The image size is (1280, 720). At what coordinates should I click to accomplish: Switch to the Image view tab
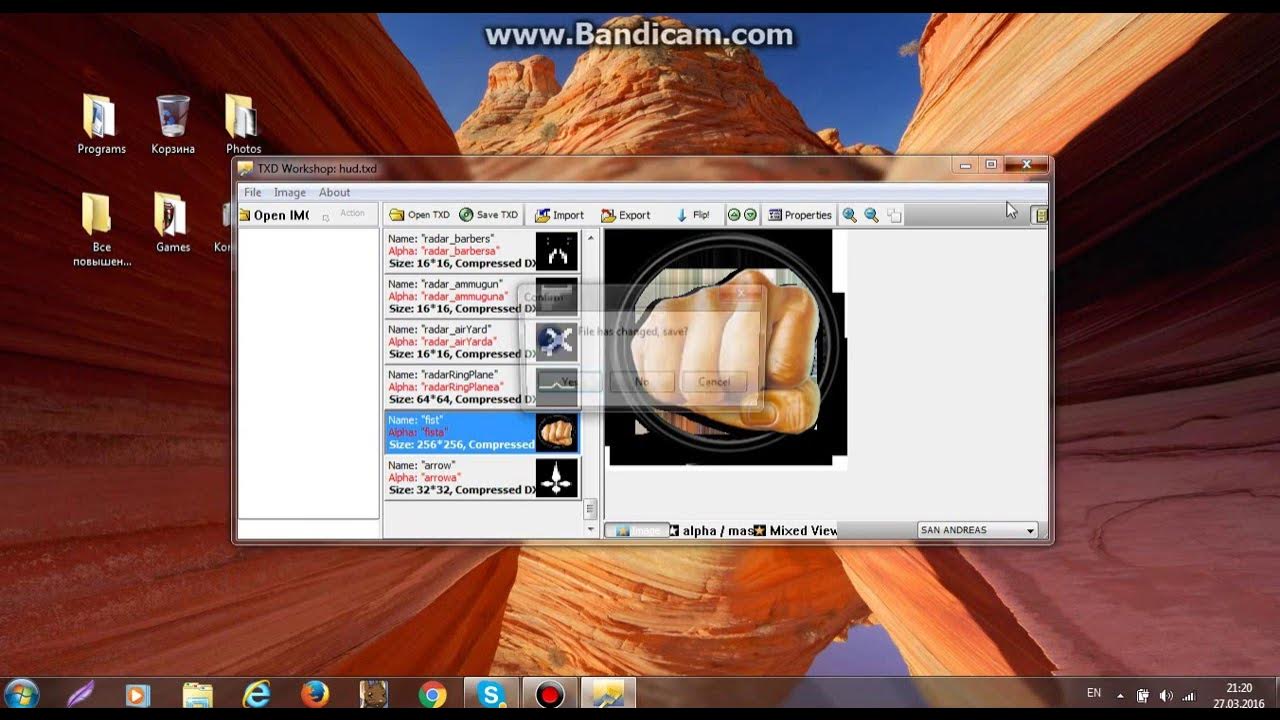pos(637,530)
